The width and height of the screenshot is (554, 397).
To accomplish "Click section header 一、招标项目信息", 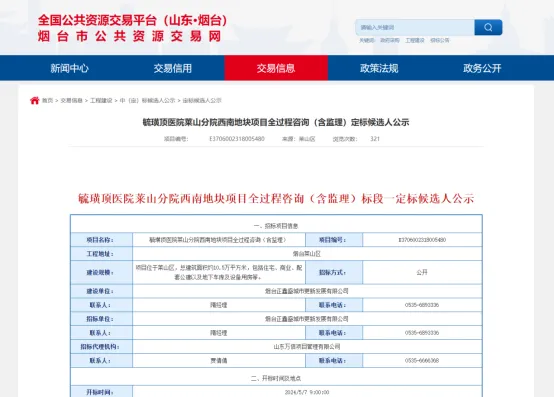I will point(276,226).
